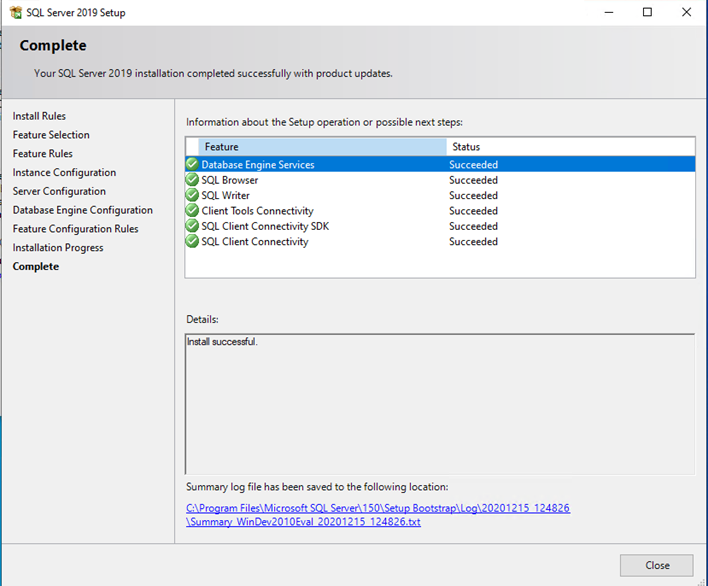The image size is (708, 586).
Task: Select the SQL Browser feature row
Action: pyautogui.click(x=440, y=180)
